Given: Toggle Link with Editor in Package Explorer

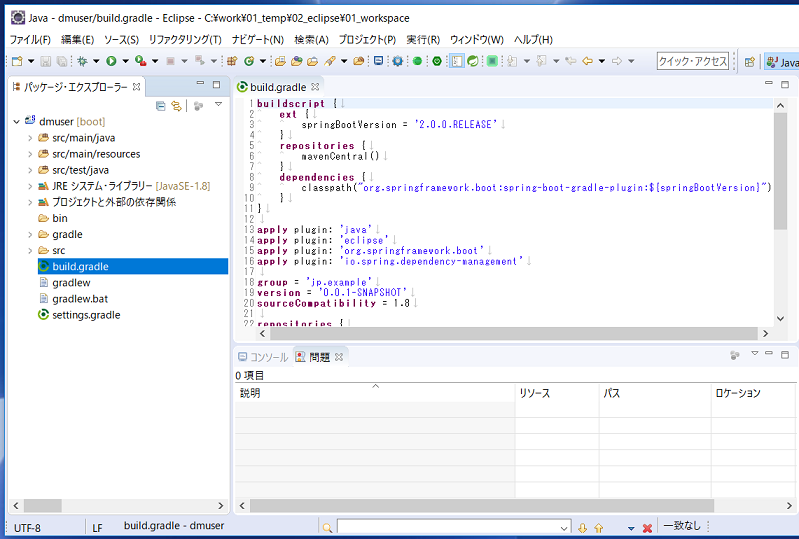Looking at the screenshot, I should point(176,106).
